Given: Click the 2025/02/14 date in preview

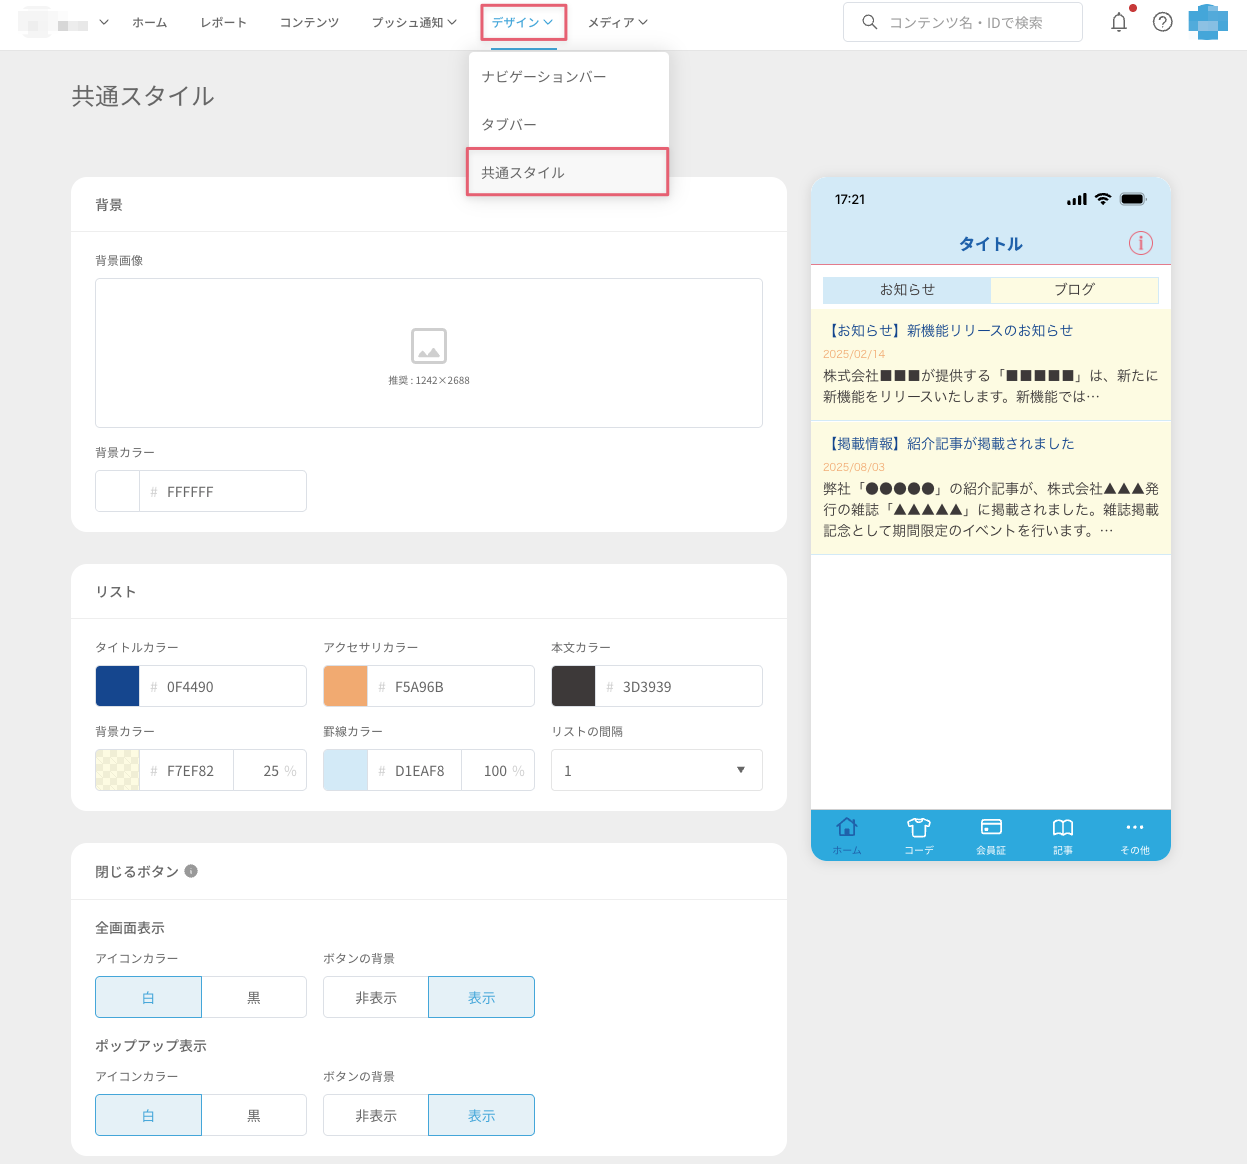Looking at the screenshot, I should click(854, 354).
